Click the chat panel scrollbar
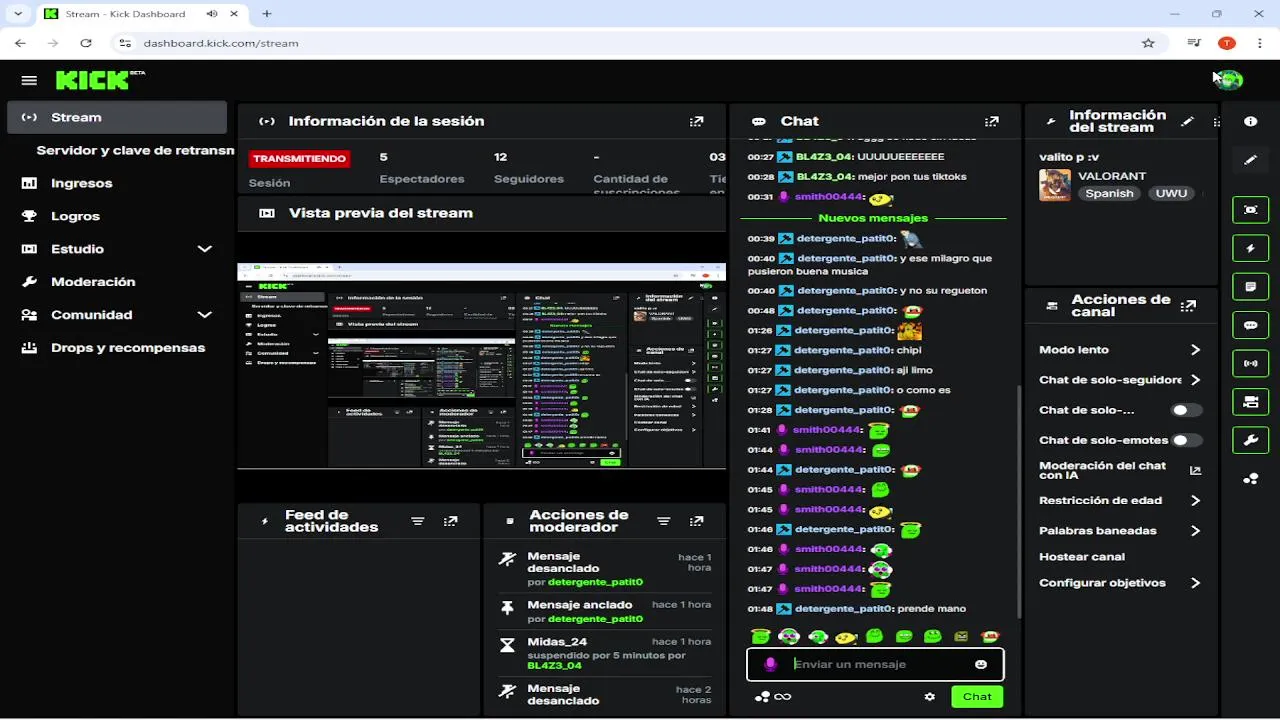The image size is (1280, 720). coord(1018,500)
